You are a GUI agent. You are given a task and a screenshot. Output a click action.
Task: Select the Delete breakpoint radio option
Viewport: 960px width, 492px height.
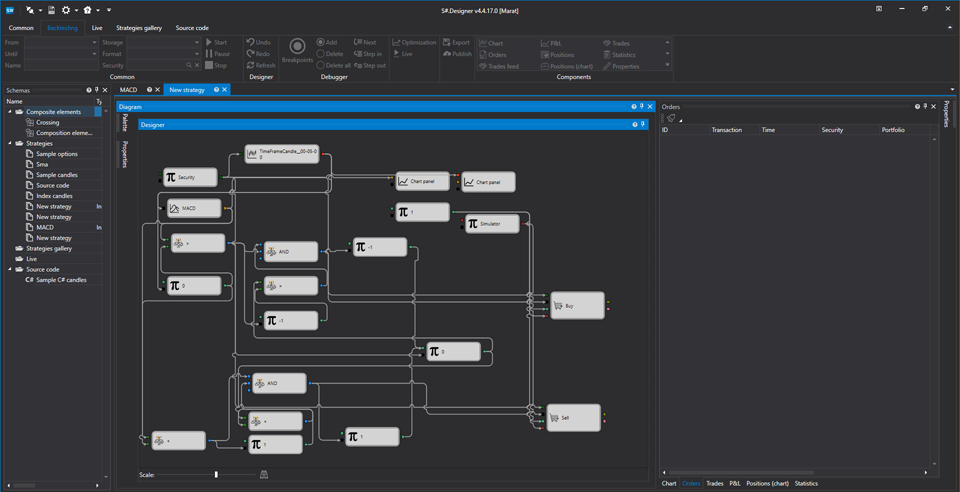point(320,54)
